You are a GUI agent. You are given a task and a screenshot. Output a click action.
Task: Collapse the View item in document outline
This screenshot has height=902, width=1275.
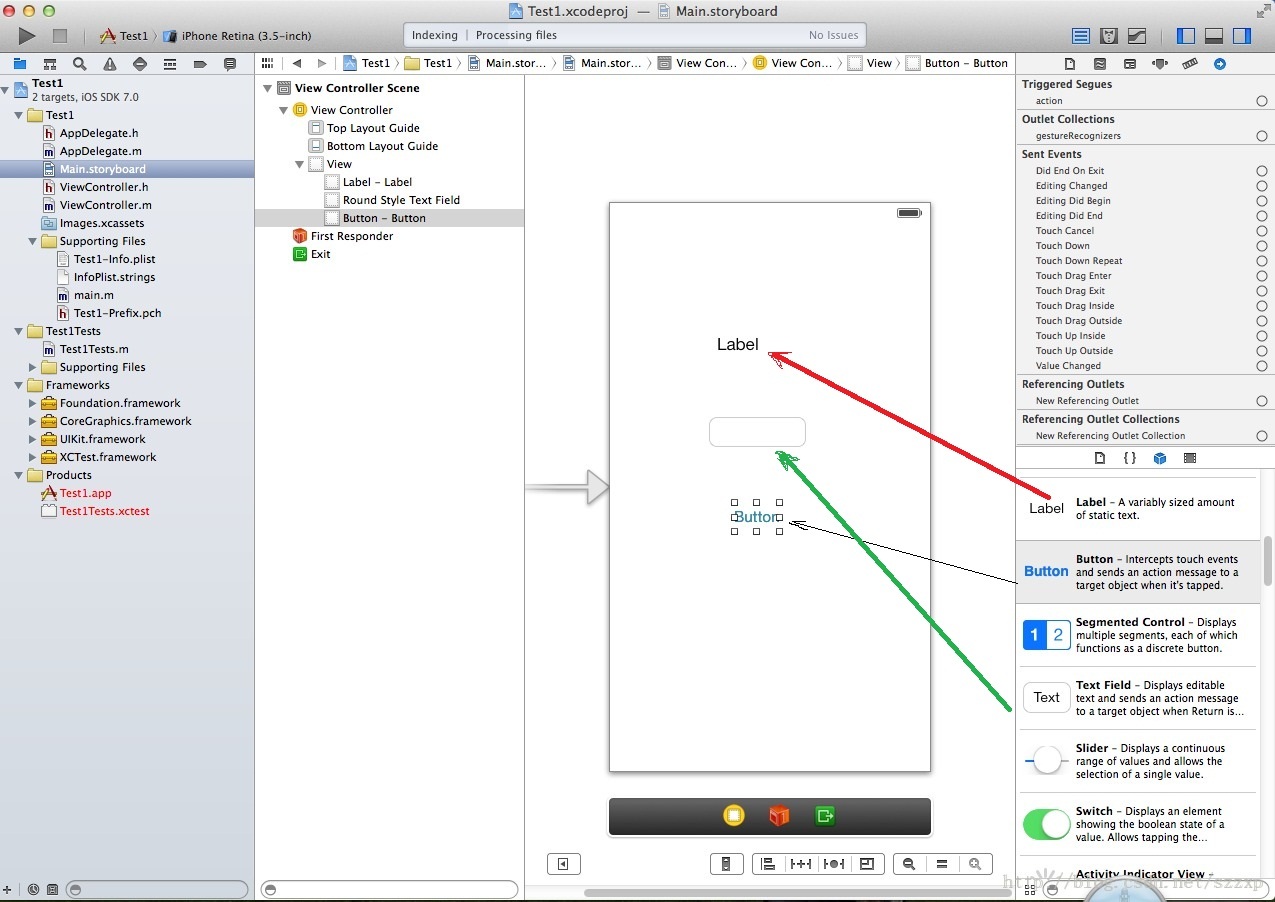(299, 164)
